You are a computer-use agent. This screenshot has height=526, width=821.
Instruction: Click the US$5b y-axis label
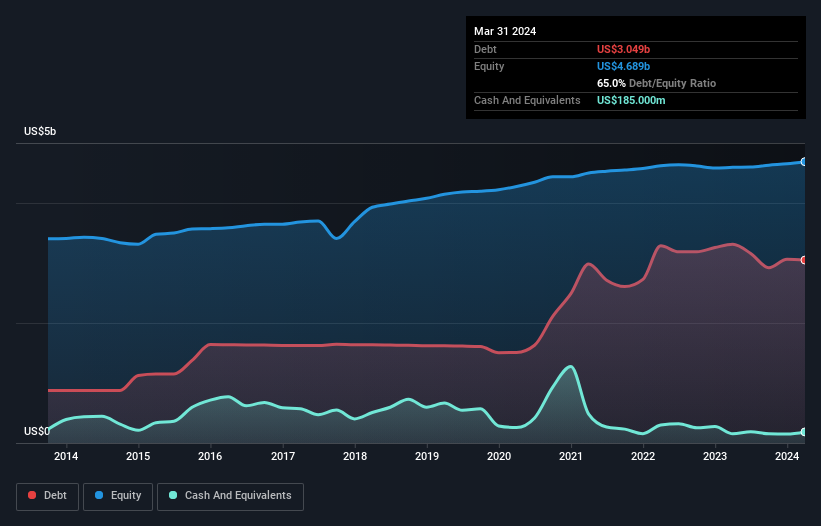coord(41,132)
